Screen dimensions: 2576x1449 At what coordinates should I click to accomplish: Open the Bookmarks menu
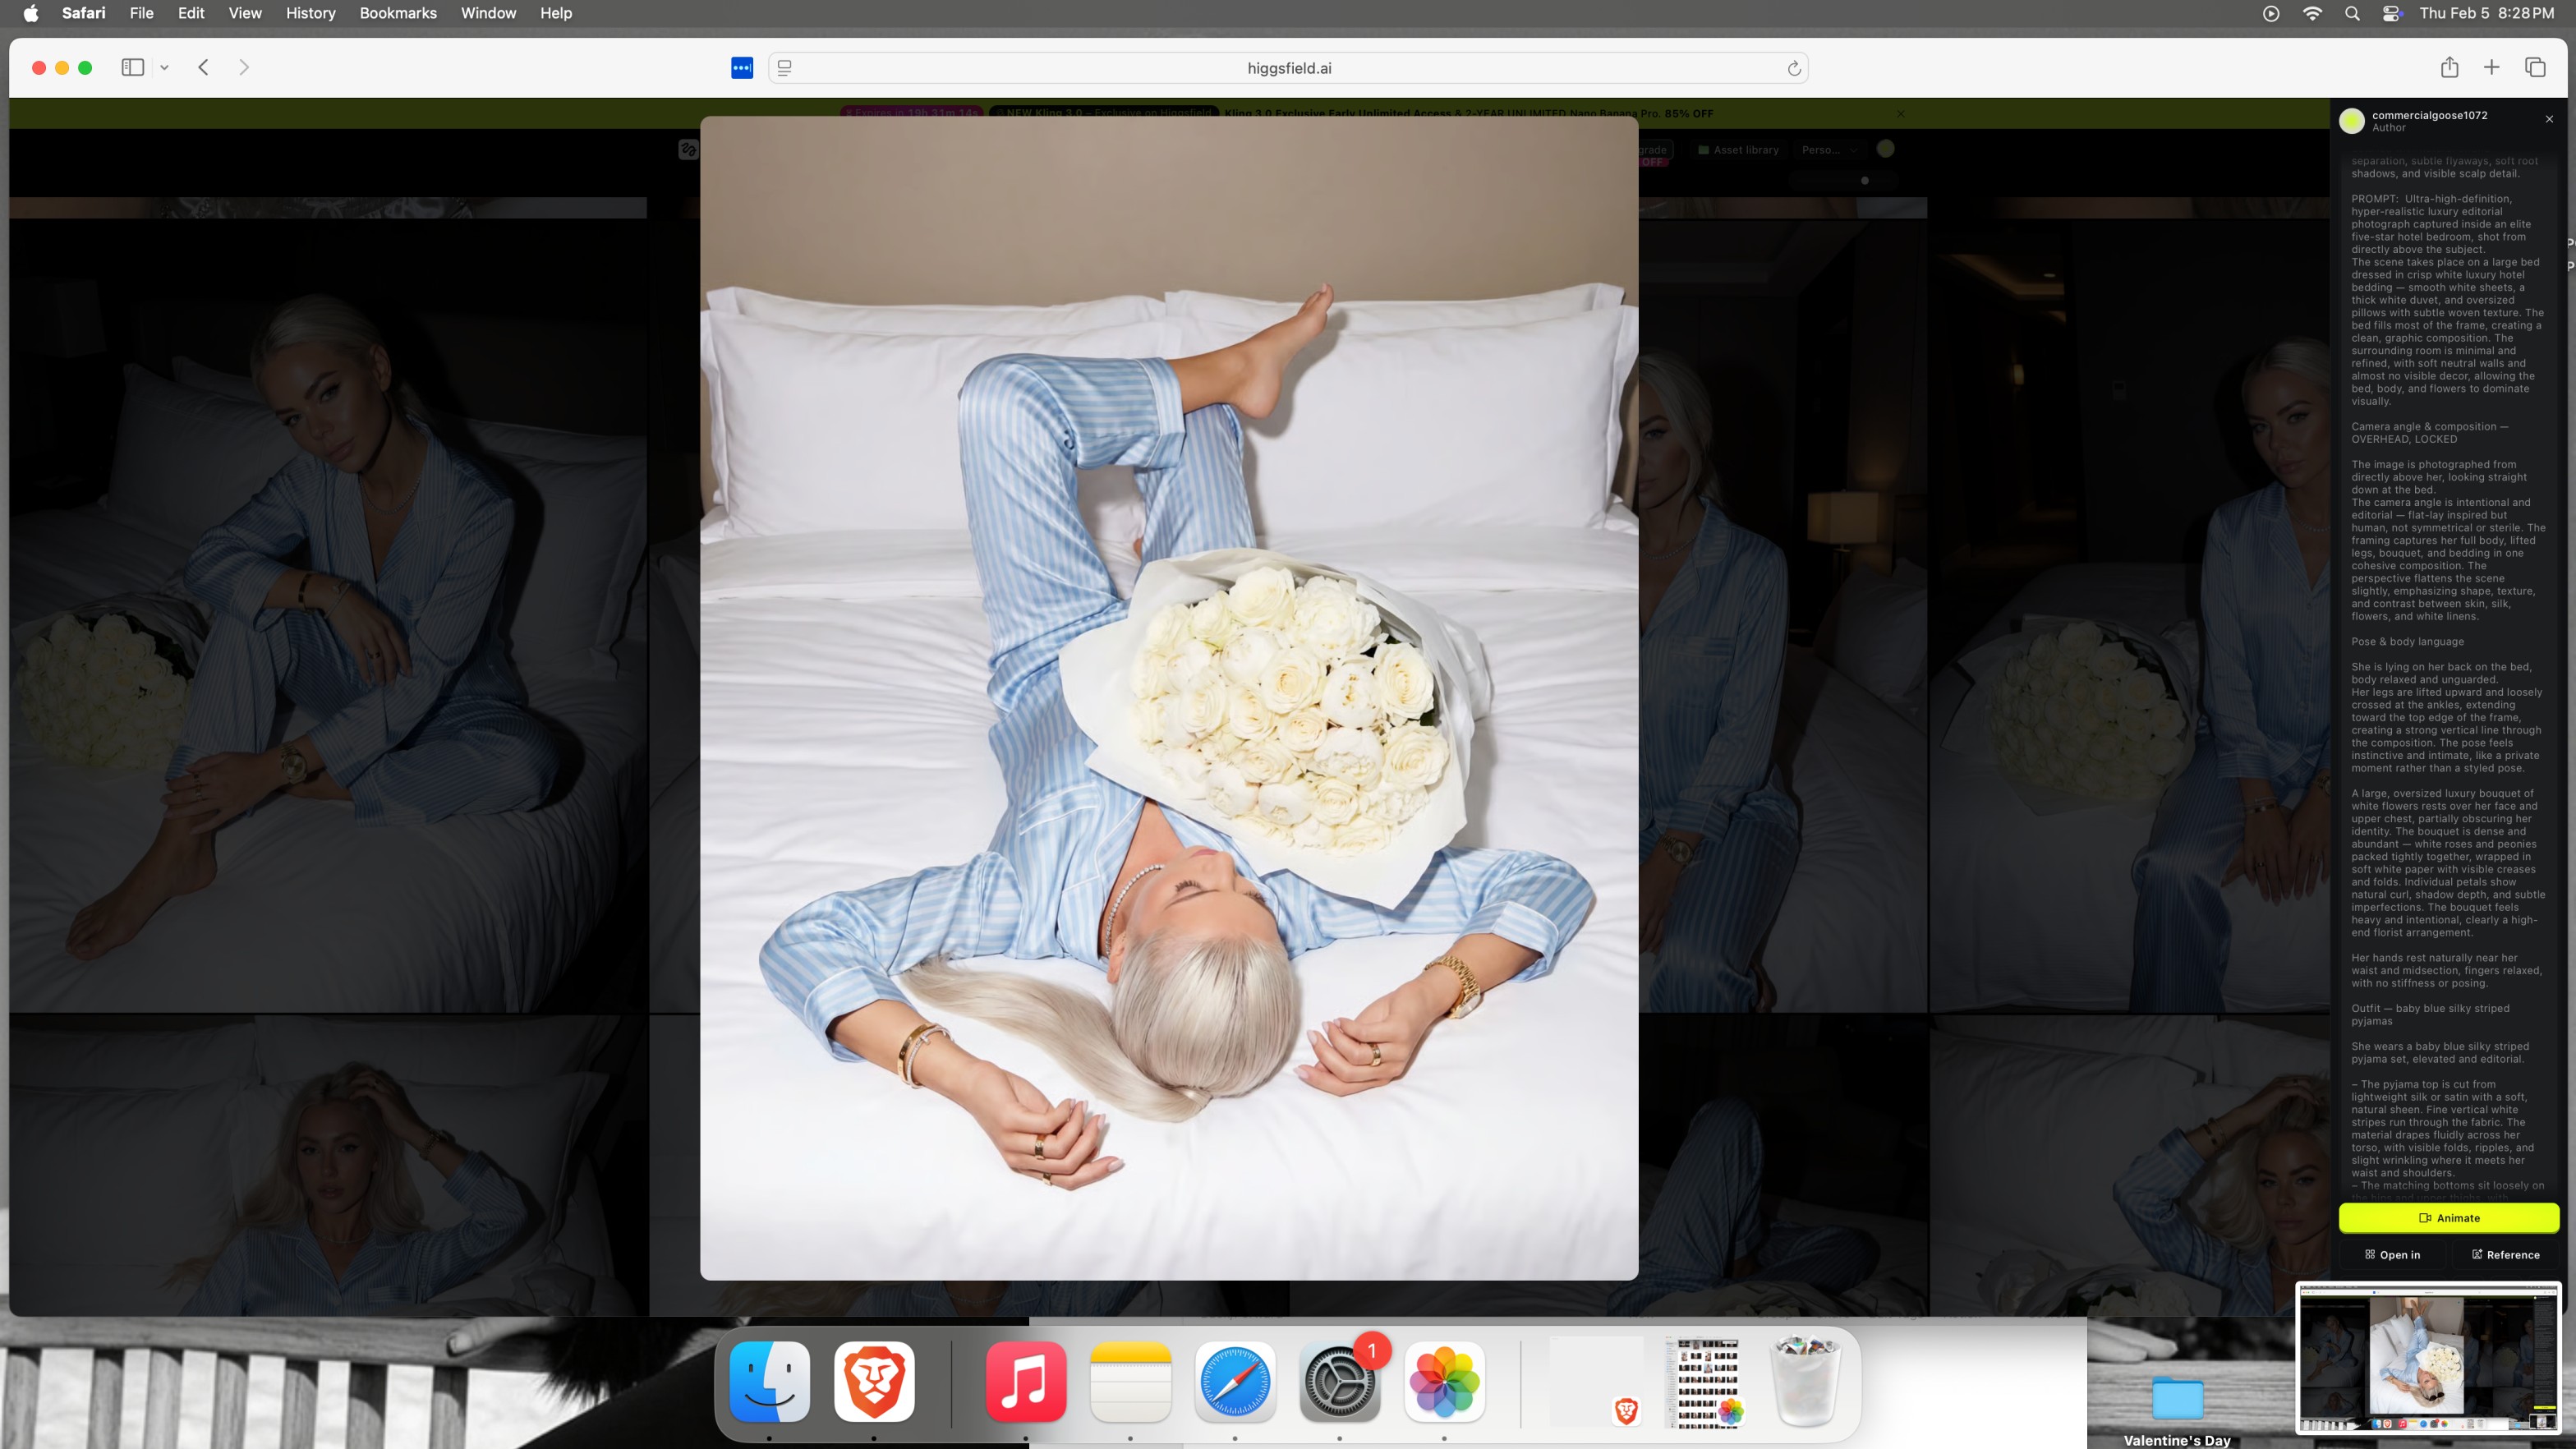[x=397, y=13]
